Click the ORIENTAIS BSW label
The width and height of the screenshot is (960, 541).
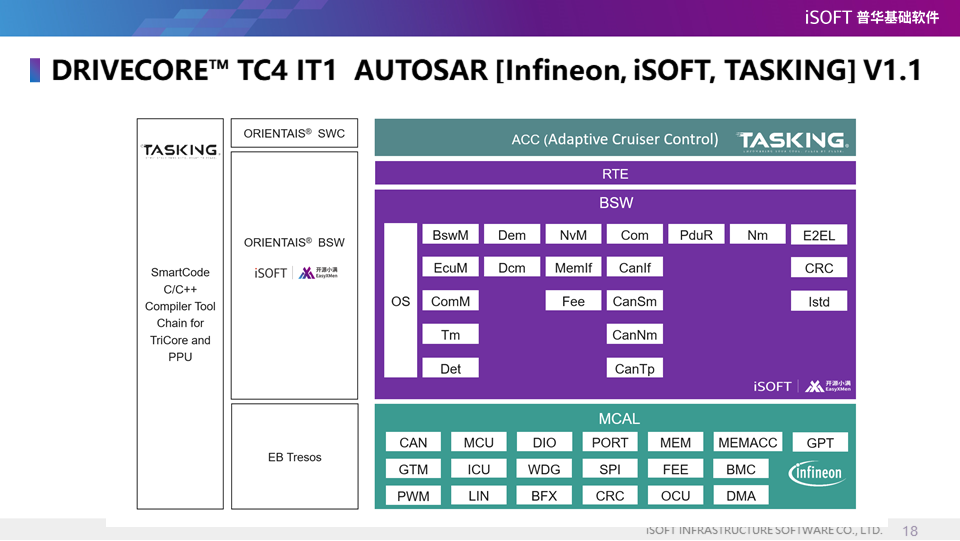(x=294, y=242)
